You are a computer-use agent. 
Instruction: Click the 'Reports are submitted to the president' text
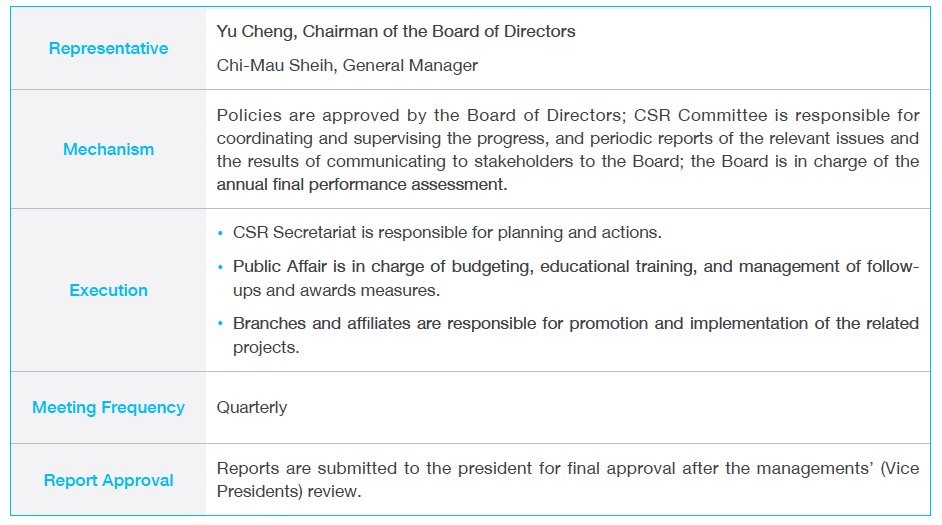pos(568,479)
